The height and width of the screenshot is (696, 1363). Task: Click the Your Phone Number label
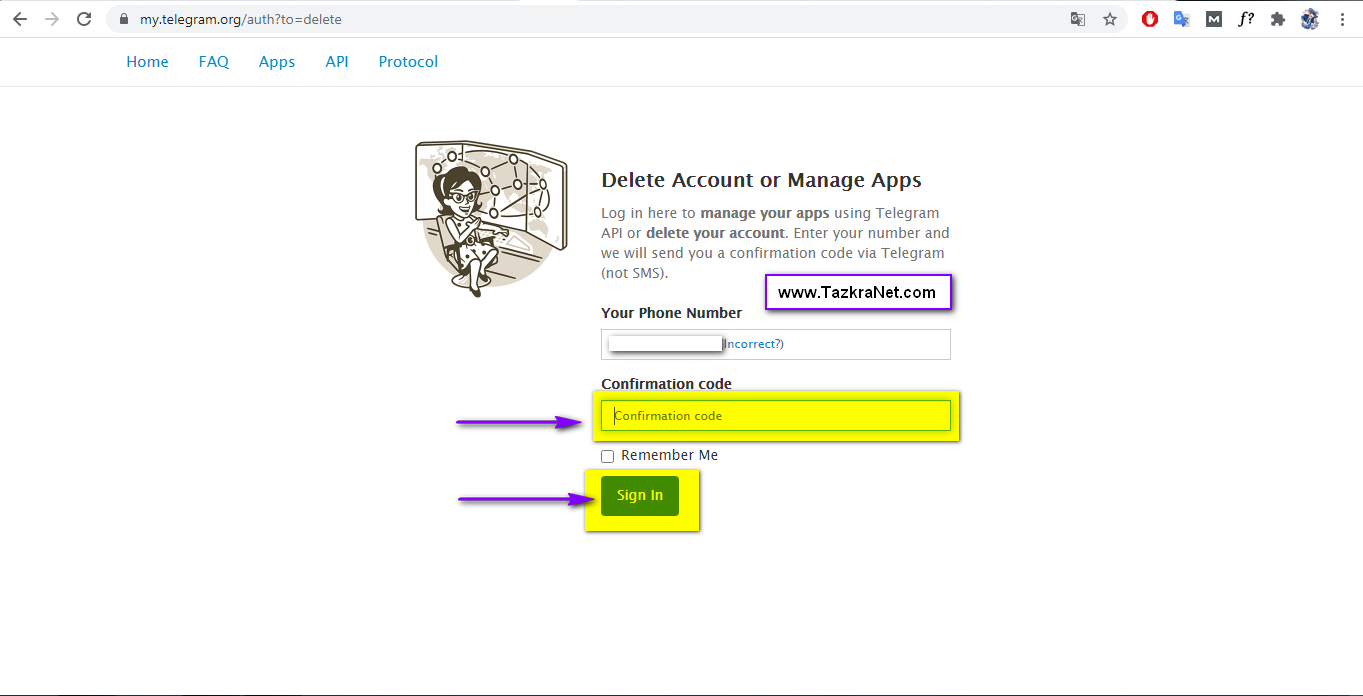tap(672, 313)
